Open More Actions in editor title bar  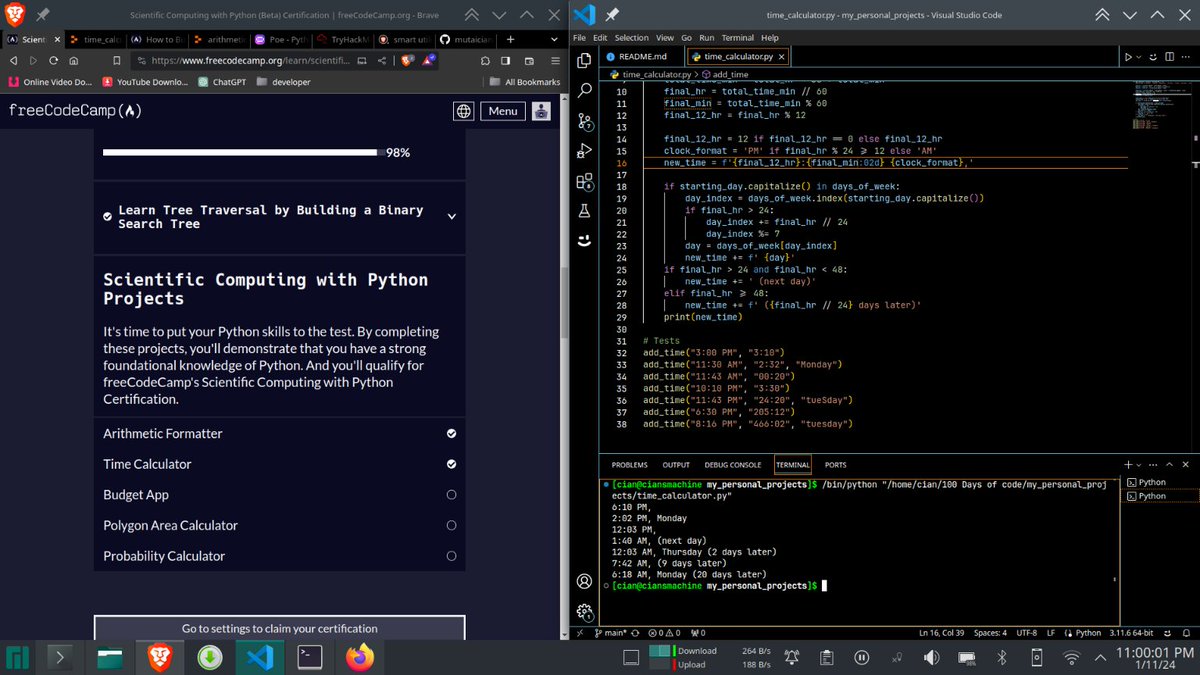(1185, 57)
